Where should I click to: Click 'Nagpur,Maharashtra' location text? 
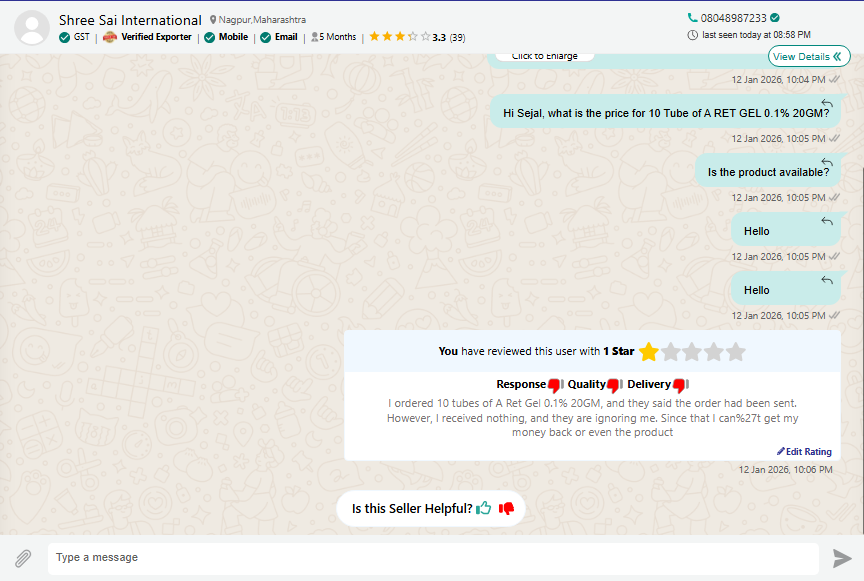point(262,20)
